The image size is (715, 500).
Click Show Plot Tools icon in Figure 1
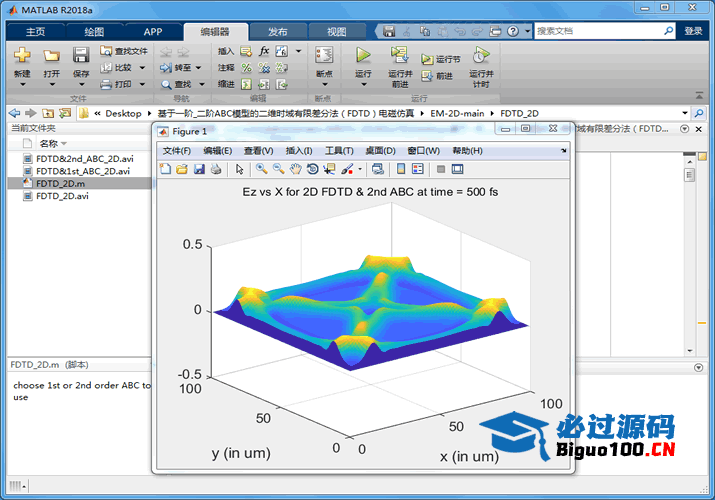pos(457,169)
